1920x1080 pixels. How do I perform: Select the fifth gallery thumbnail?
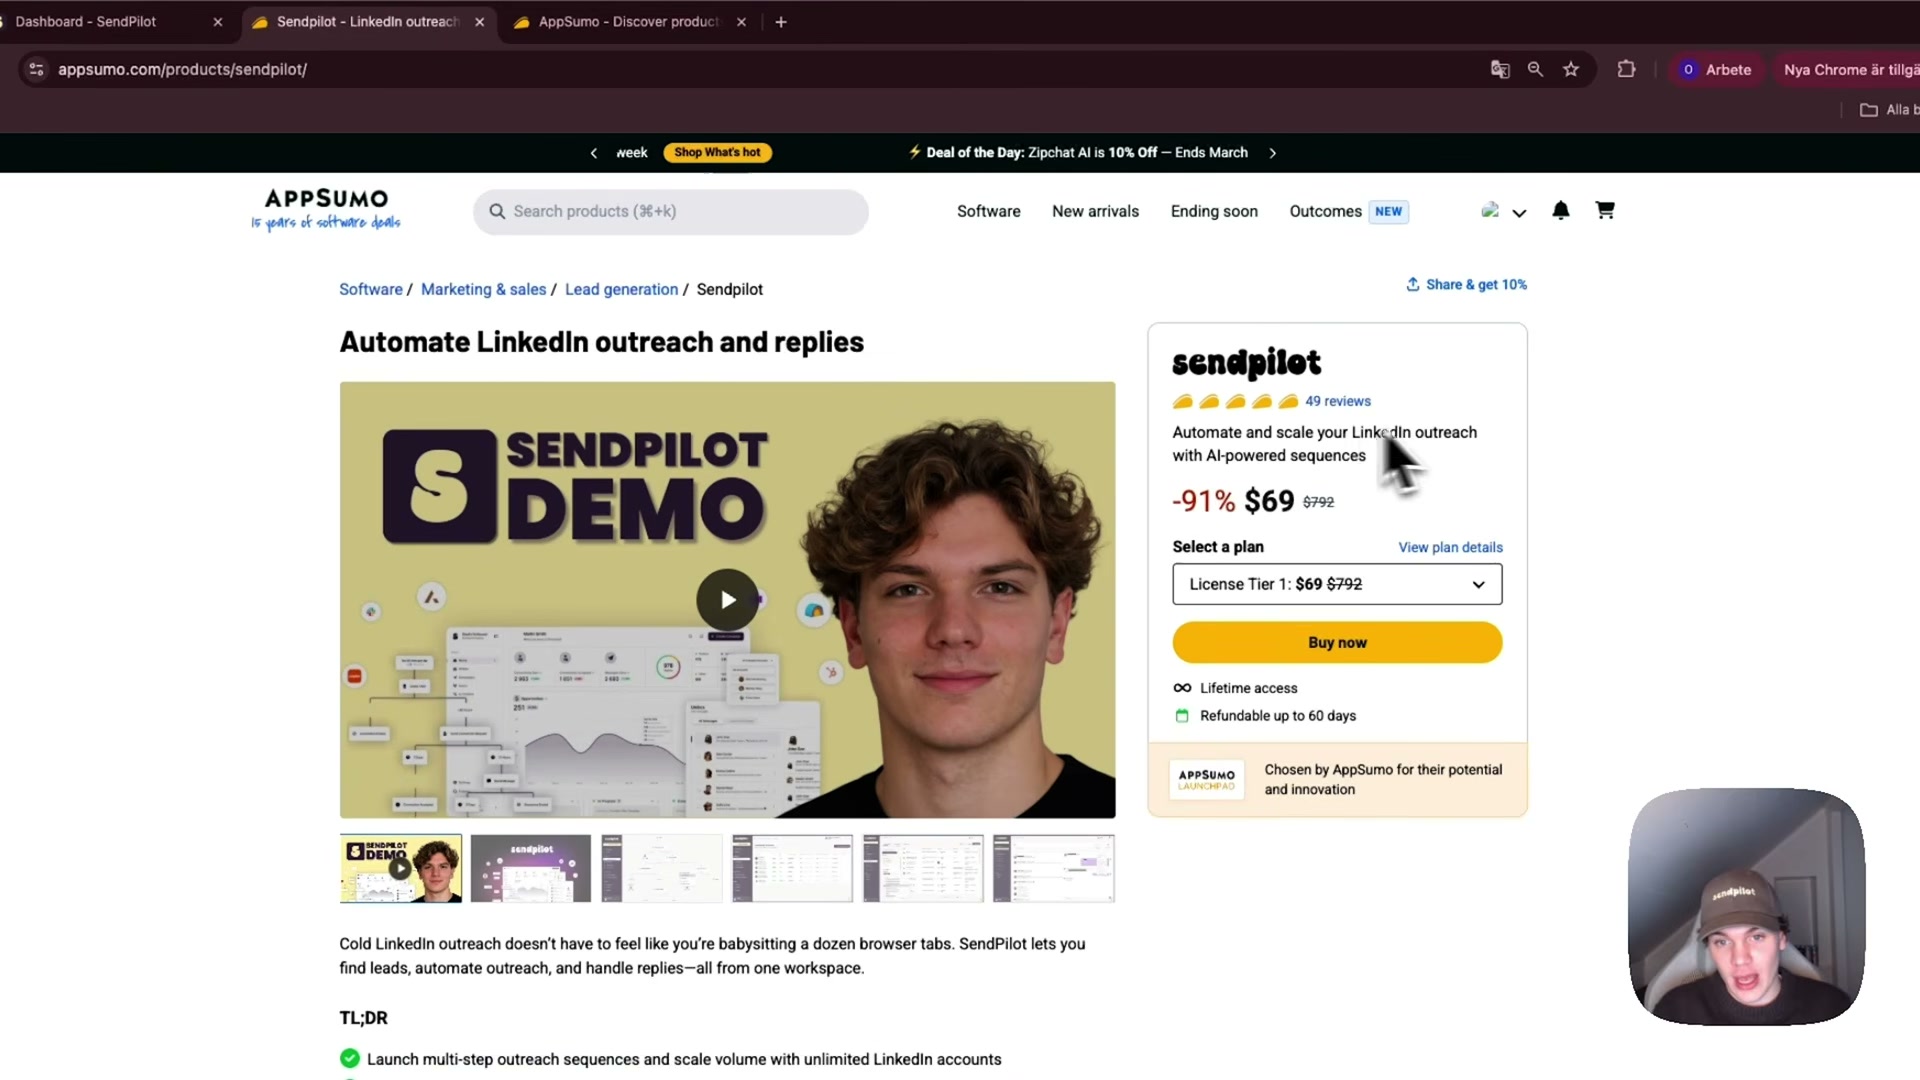[x=923, y=868]
